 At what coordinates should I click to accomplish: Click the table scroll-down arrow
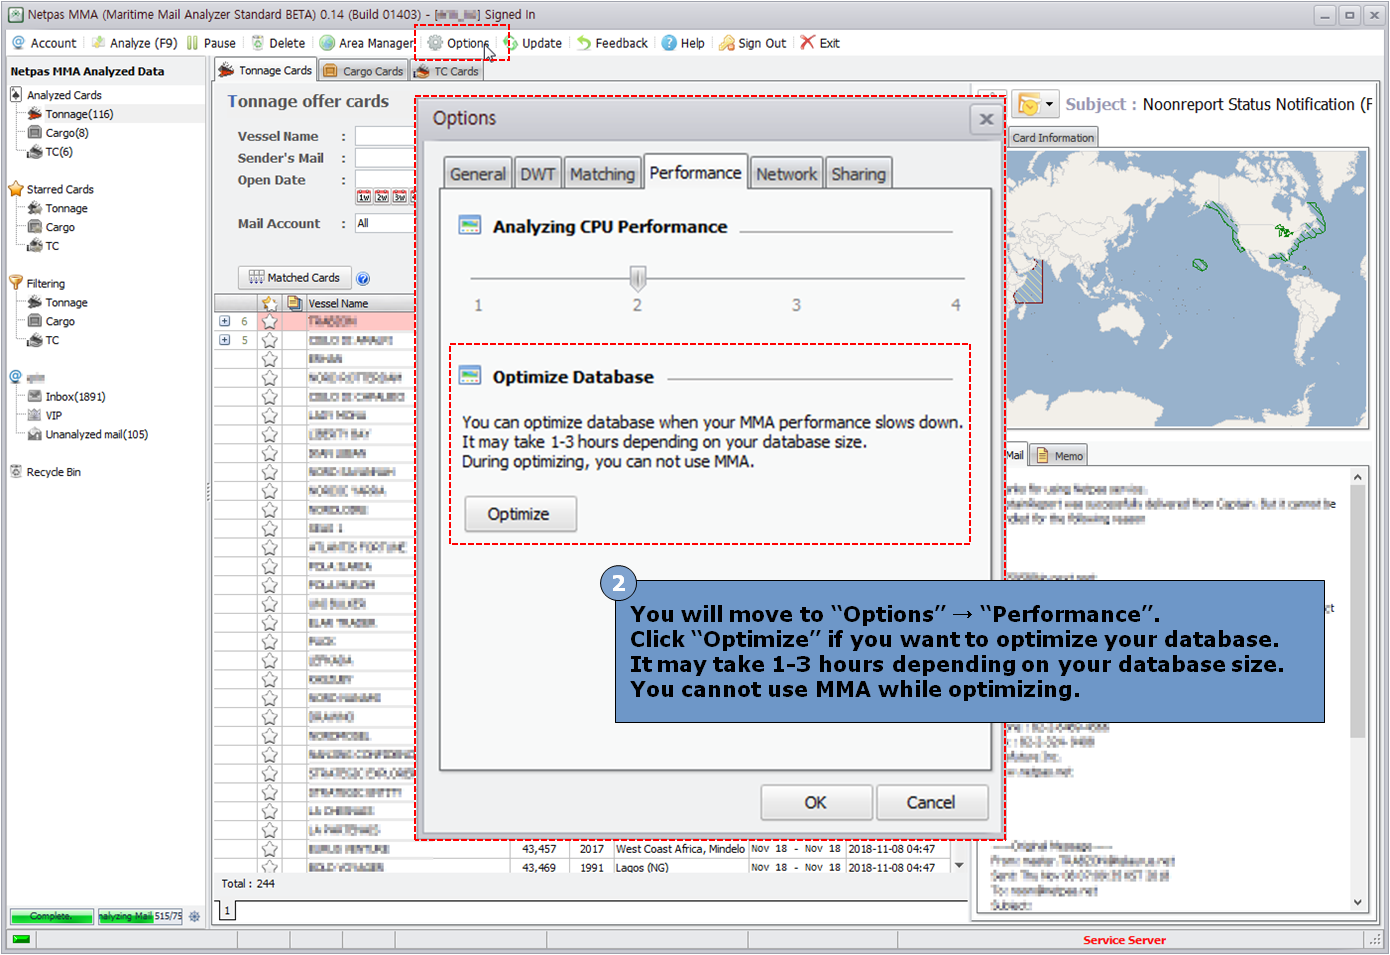pos(959,866)
